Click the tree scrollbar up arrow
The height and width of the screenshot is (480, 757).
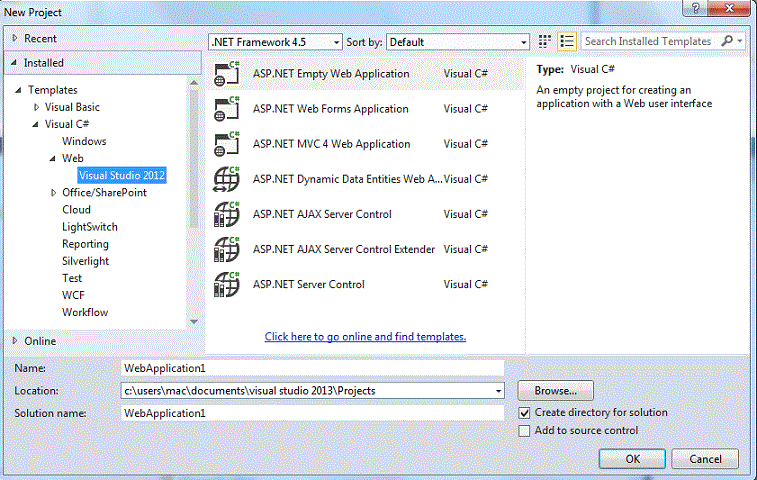[x=194, y=83]
